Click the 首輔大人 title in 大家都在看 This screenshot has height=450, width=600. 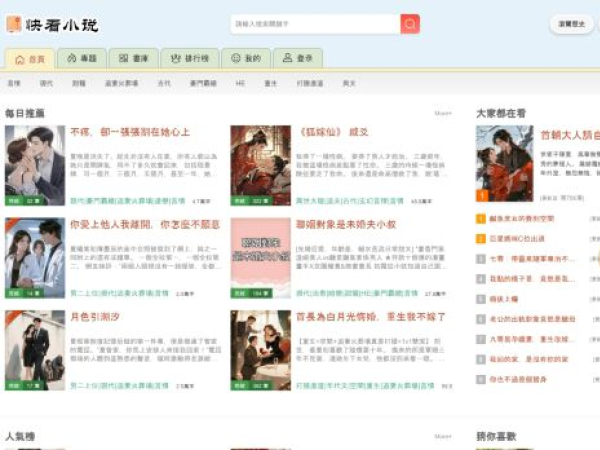(570, 135)
